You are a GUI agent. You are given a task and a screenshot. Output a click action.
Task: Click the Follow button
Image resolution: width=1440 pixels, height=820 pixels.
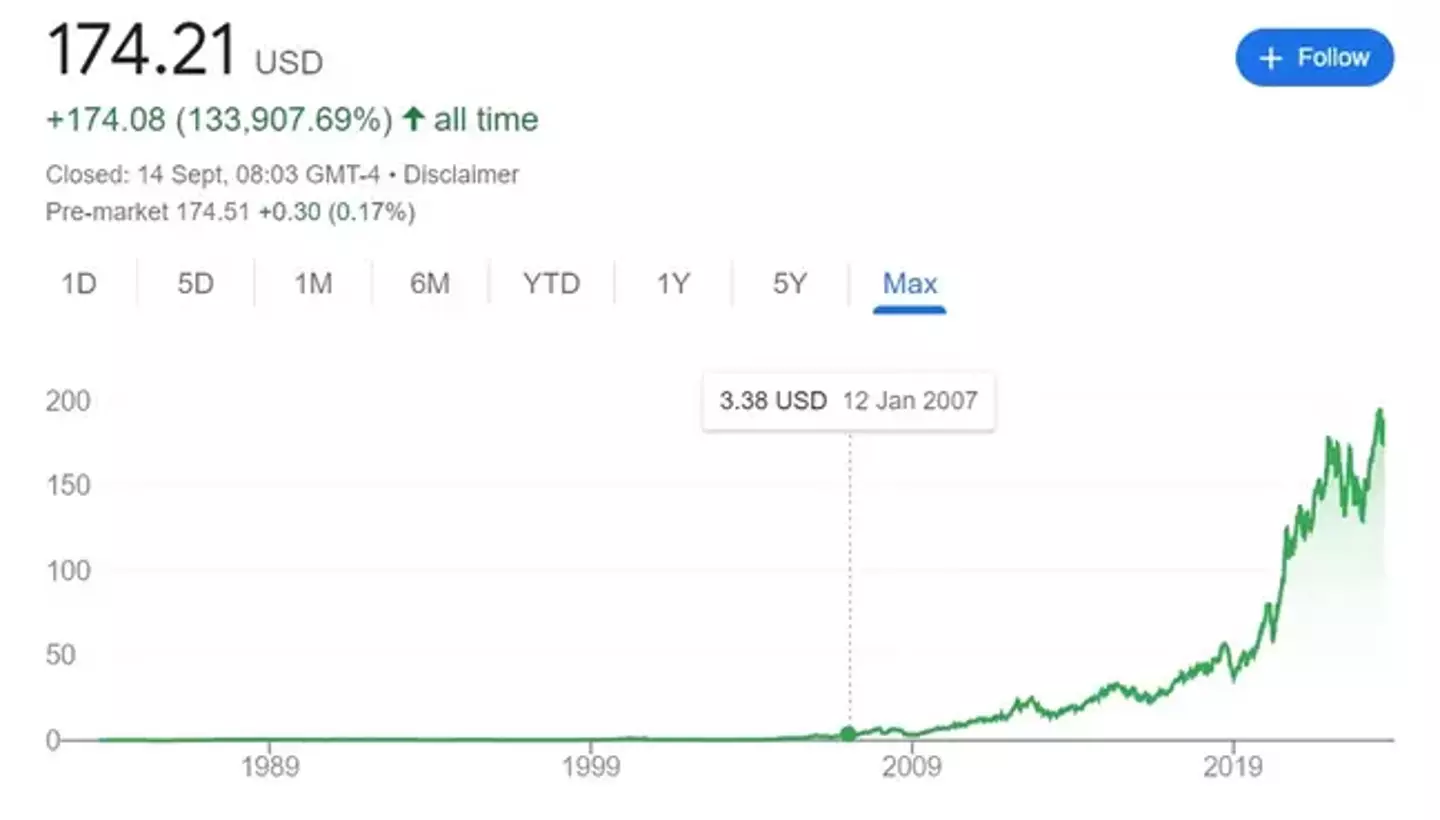1314,58
